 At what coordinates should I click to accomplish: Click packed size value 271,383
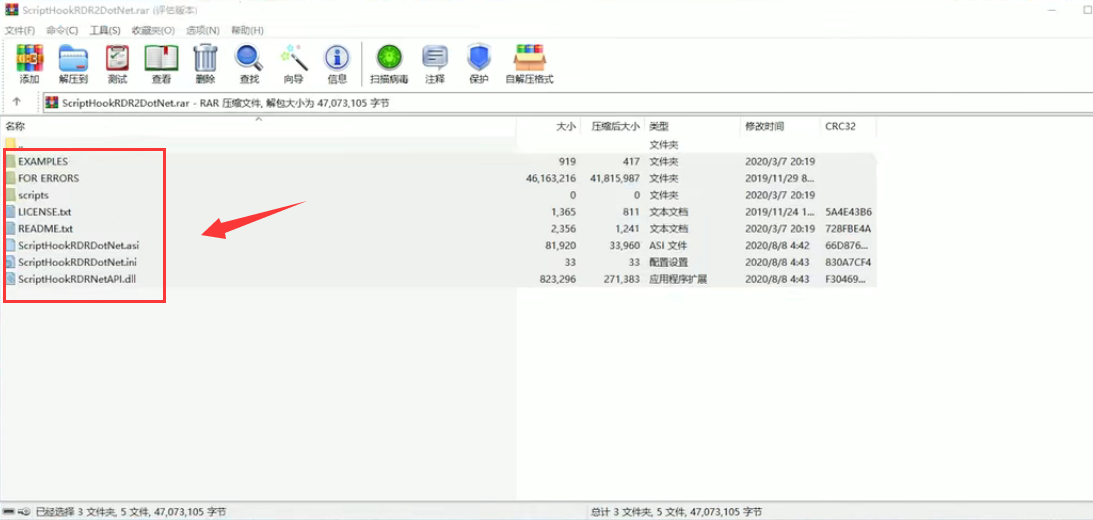point(622,280)
